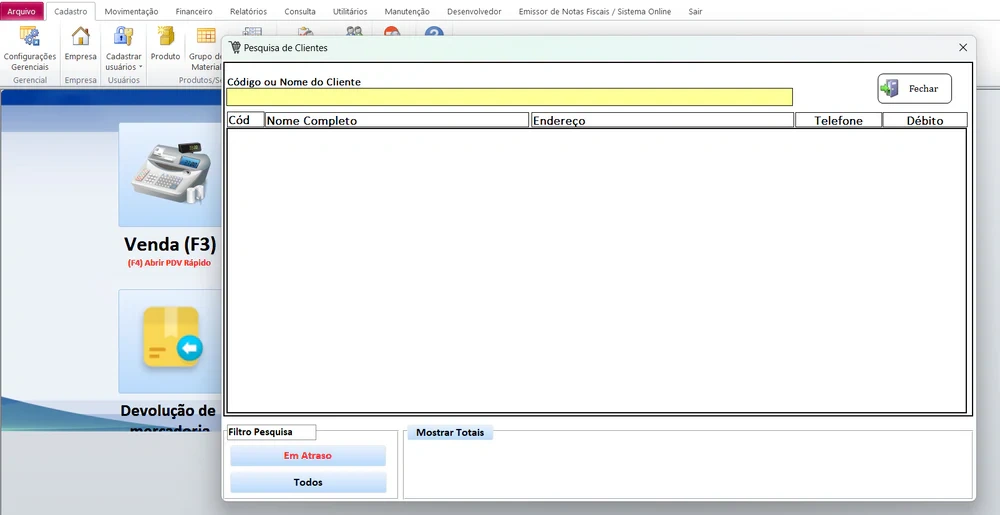
Task: Filter clients by Em Atraso
Action: 308,456
